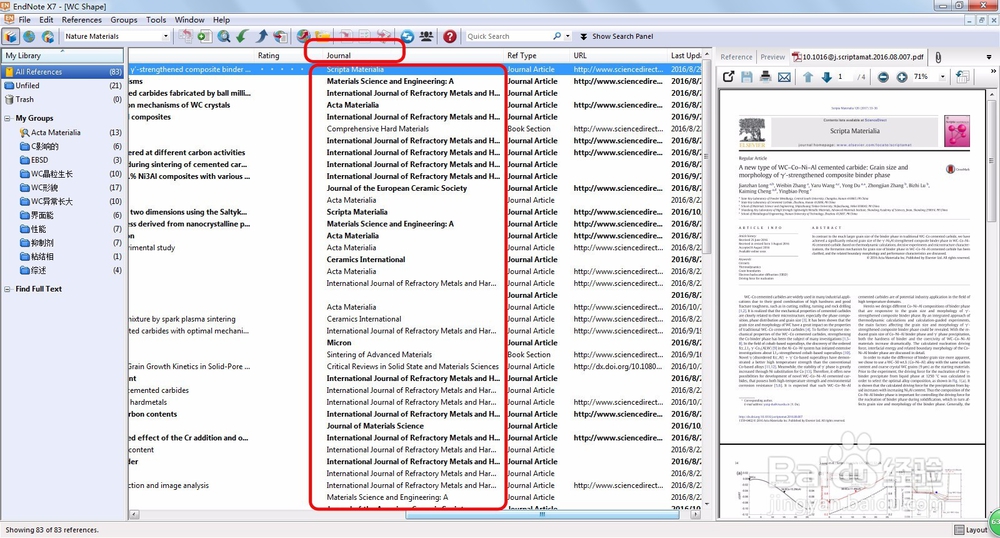Open the File menu
Viewport: 1000px width, 538px height.
(x=25, y=20)
